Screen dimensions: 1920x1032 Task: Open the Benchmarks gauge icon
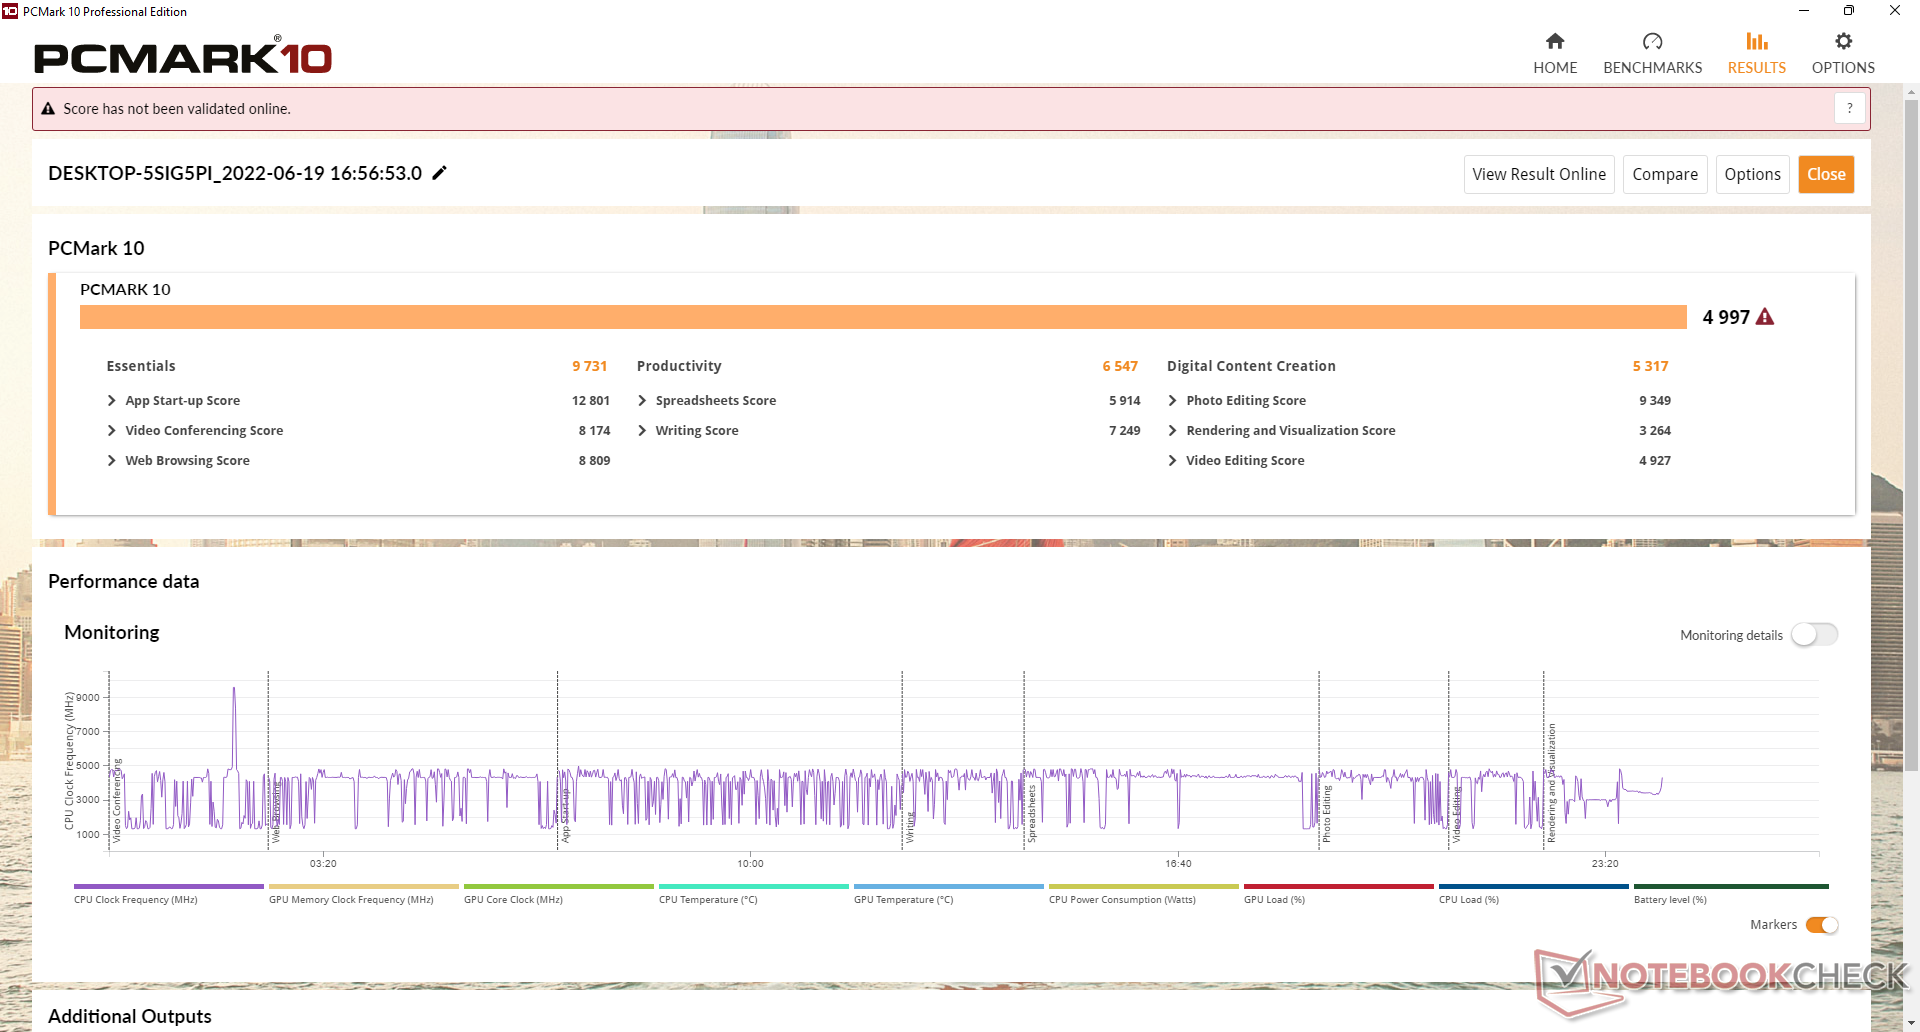coord(1652,41)
